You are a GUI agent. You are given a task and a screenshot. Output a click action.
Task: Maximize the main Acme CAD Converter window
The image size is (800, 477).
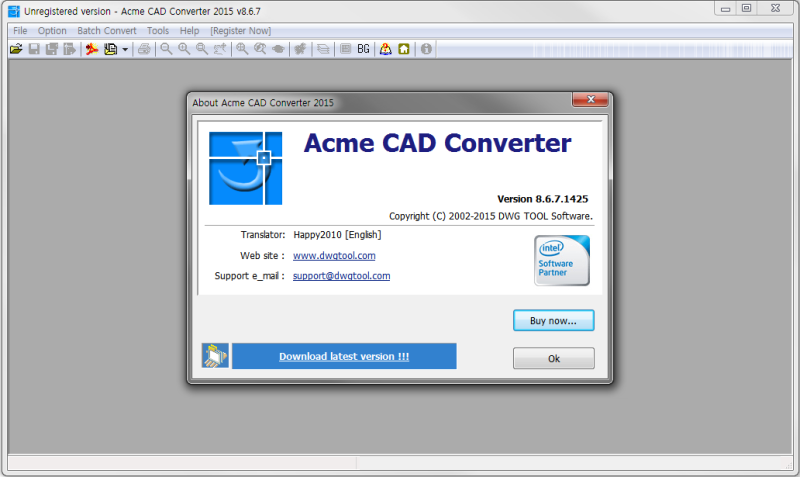(746, 8)
